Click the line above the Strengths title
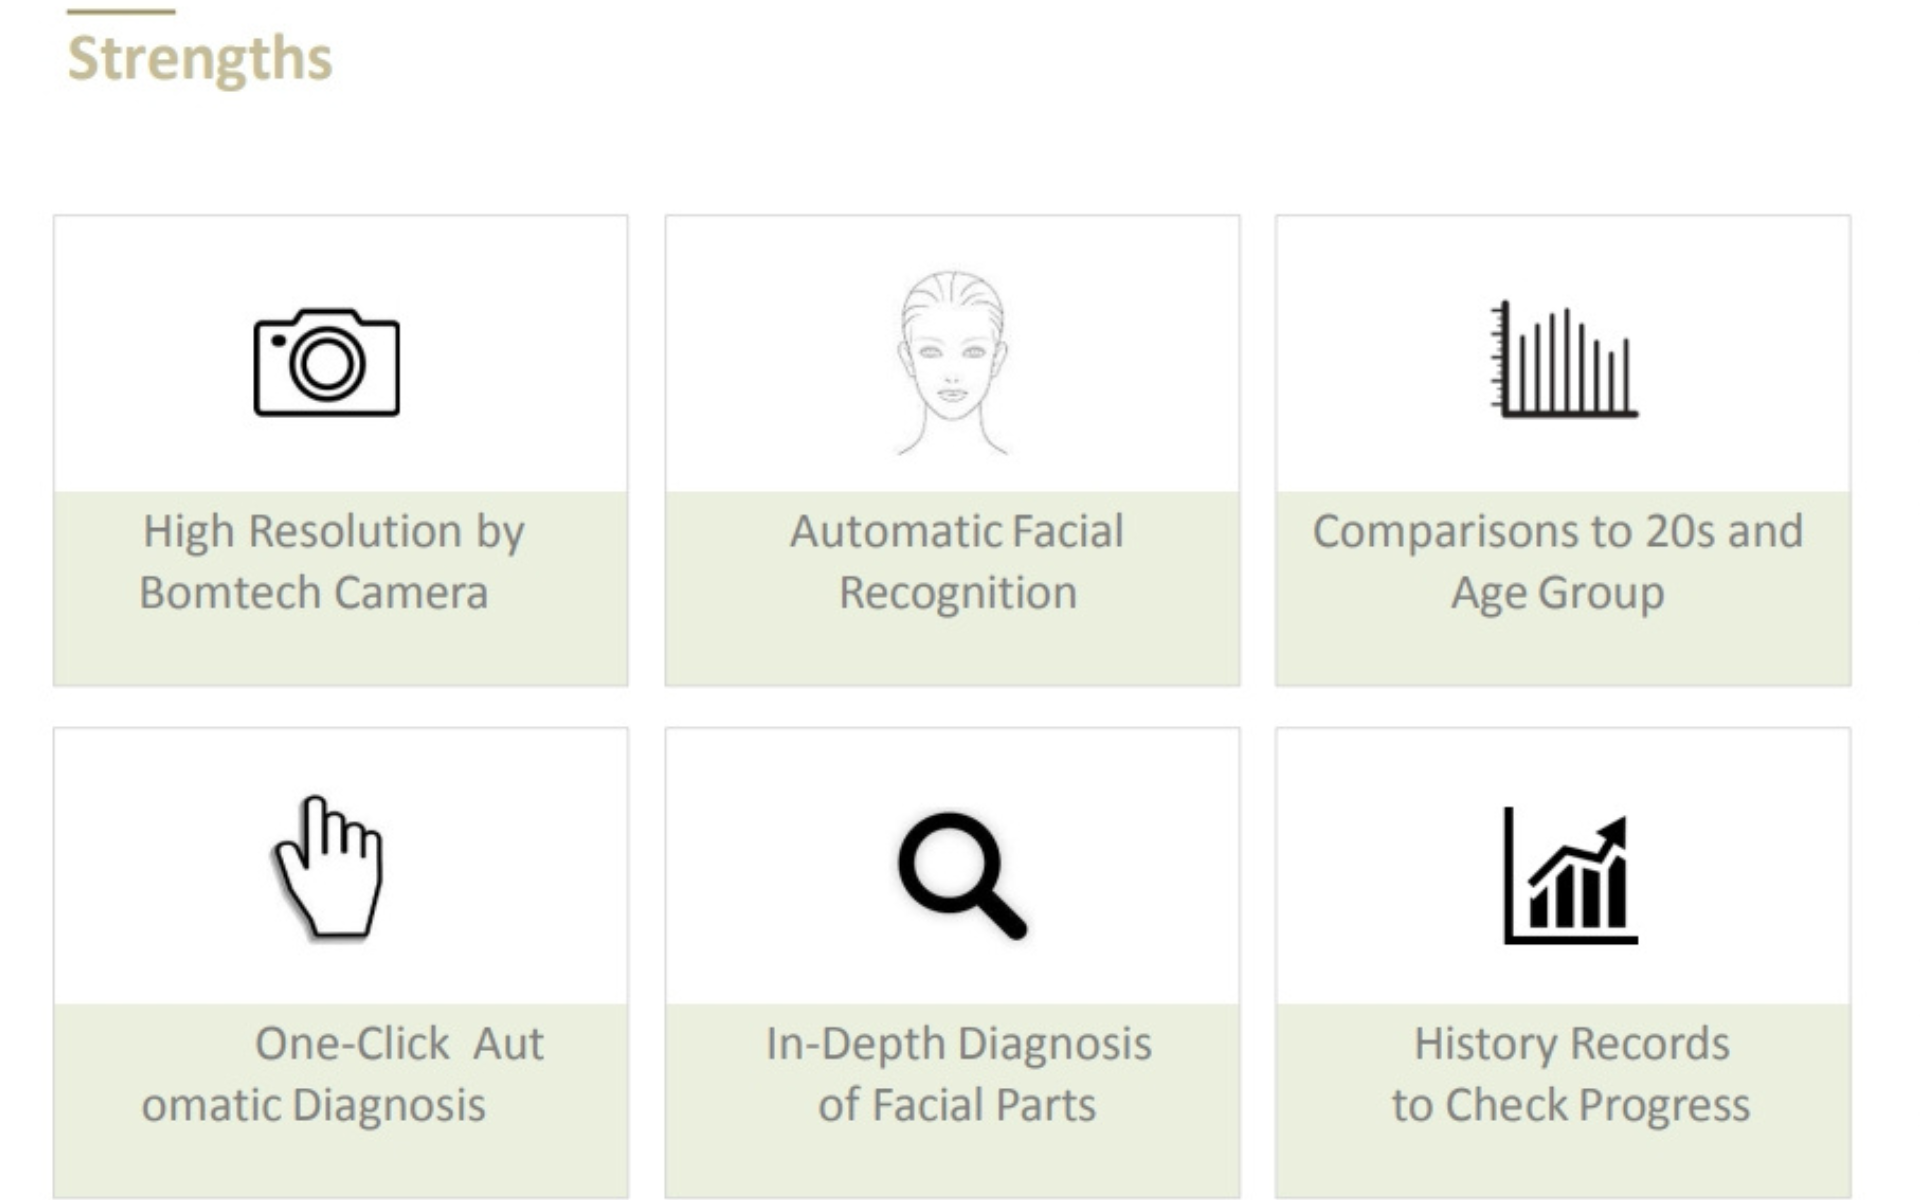1920x1200 pixels. tap(121, 11)
